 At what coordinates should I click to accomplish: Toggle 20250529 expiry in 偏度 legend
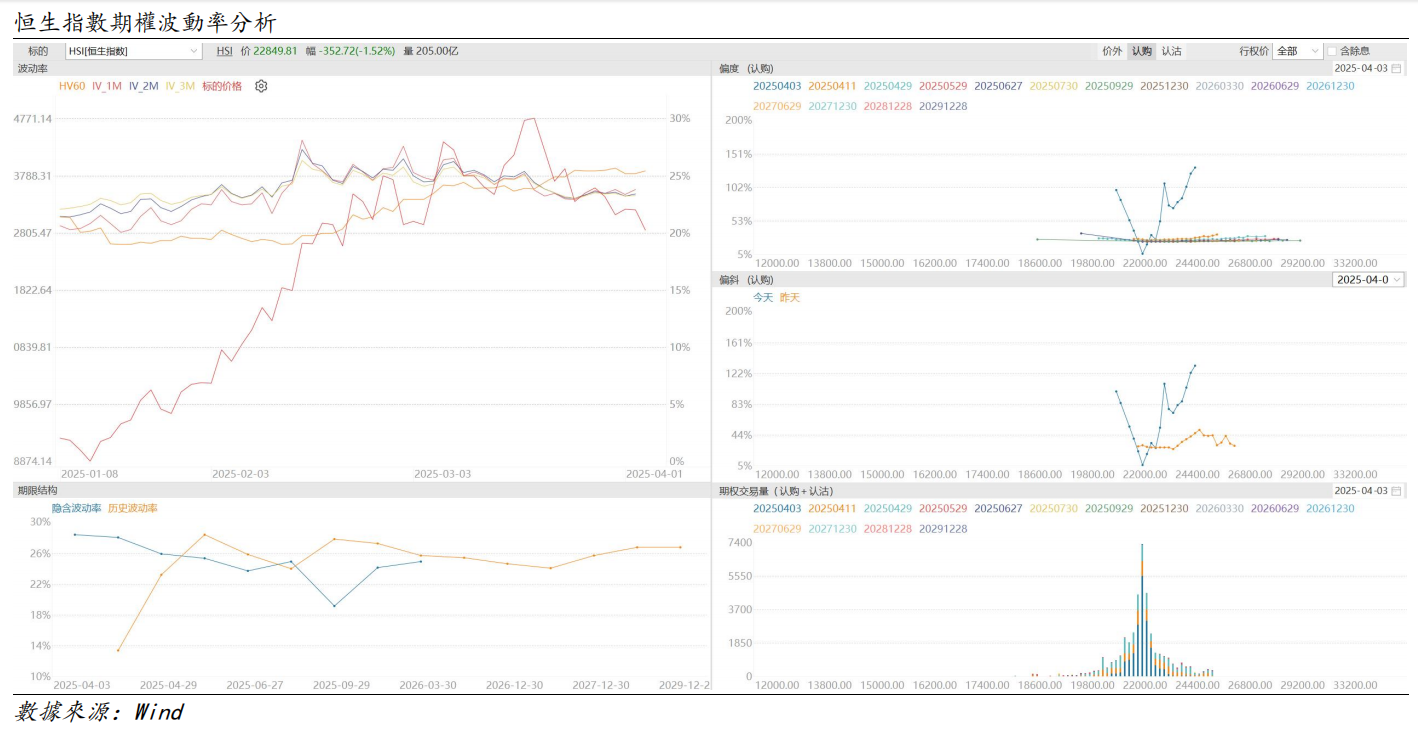[x=944, y=86]
